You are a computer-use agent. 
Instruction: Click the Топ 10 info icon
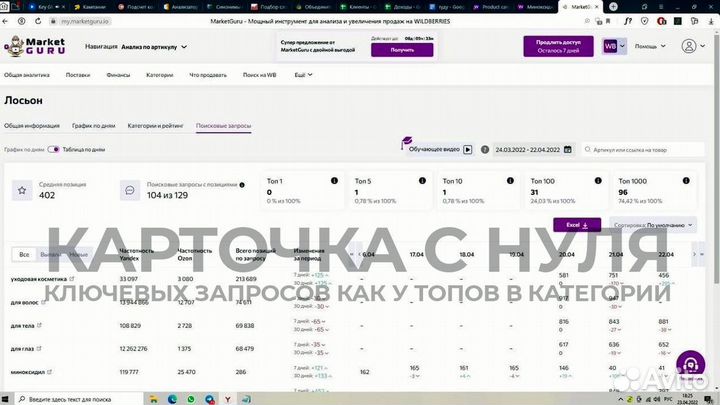point(510,181)
